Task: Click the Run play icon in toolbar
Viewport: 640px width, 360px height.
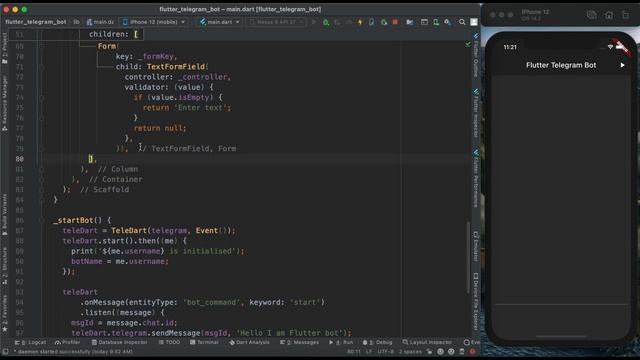Action: point(314,22)
